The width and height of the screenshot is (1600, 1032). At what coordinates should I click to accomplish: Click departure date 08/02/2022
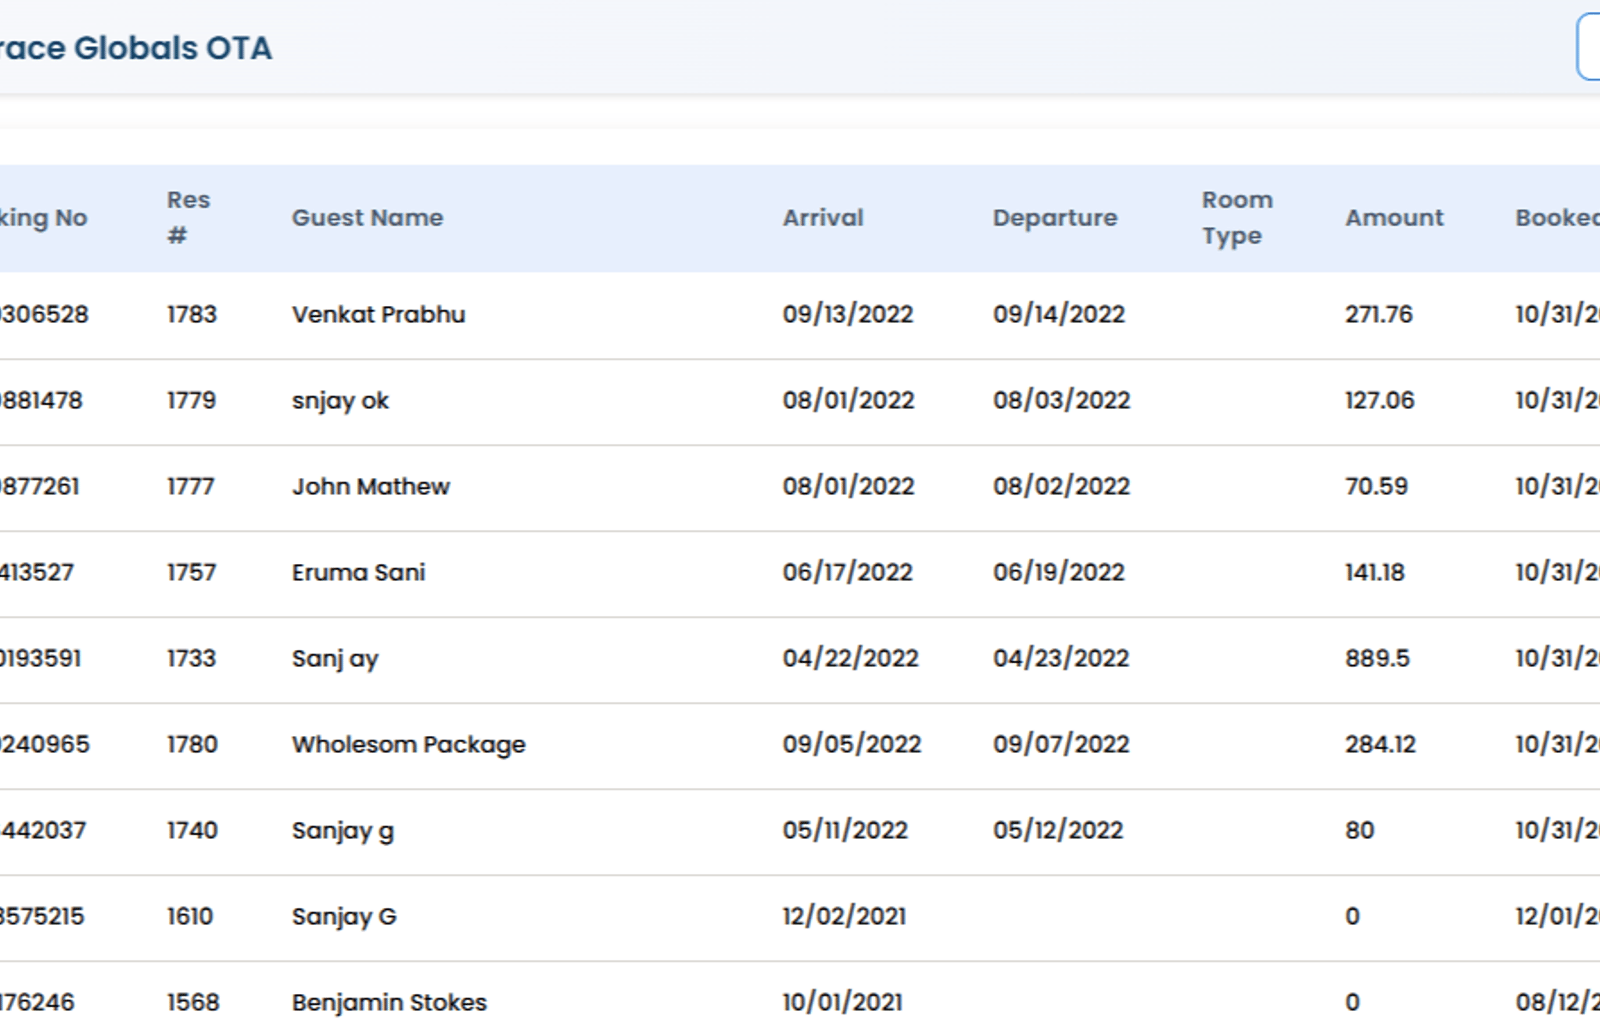1061,486
